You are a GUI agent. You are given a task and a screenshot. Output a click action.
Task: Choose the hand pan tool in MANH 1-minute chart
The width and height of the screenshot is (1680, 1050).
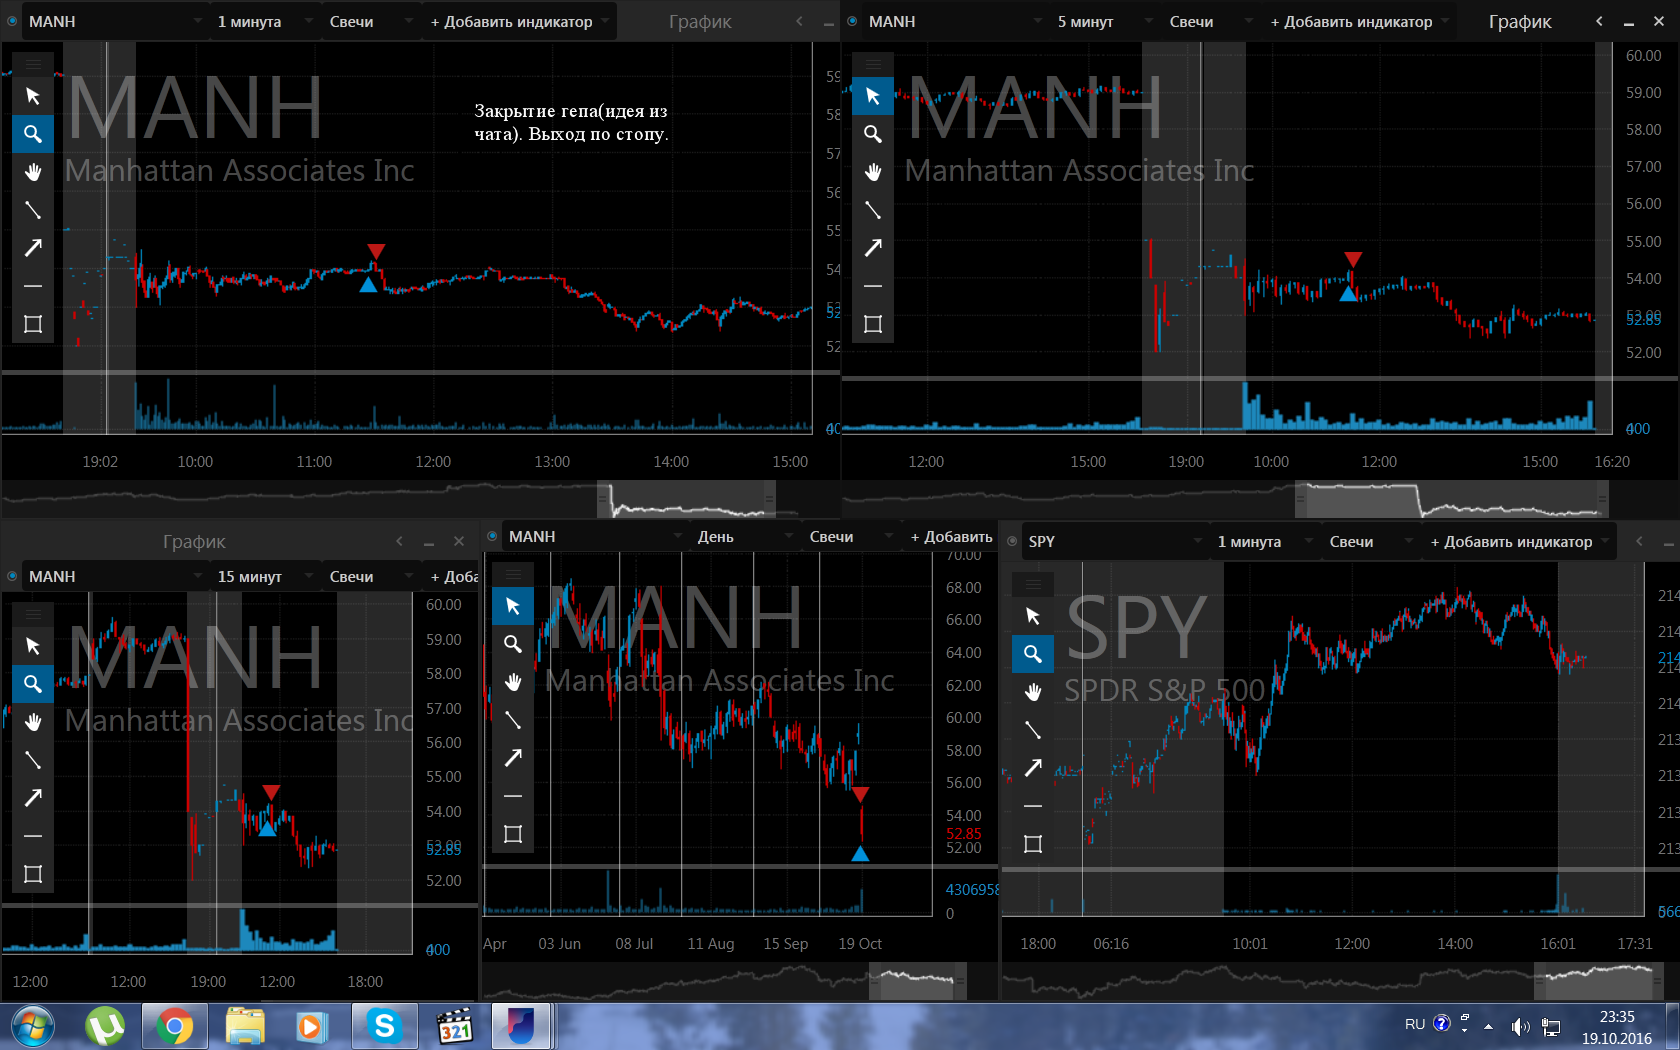(x=33, y=172)
